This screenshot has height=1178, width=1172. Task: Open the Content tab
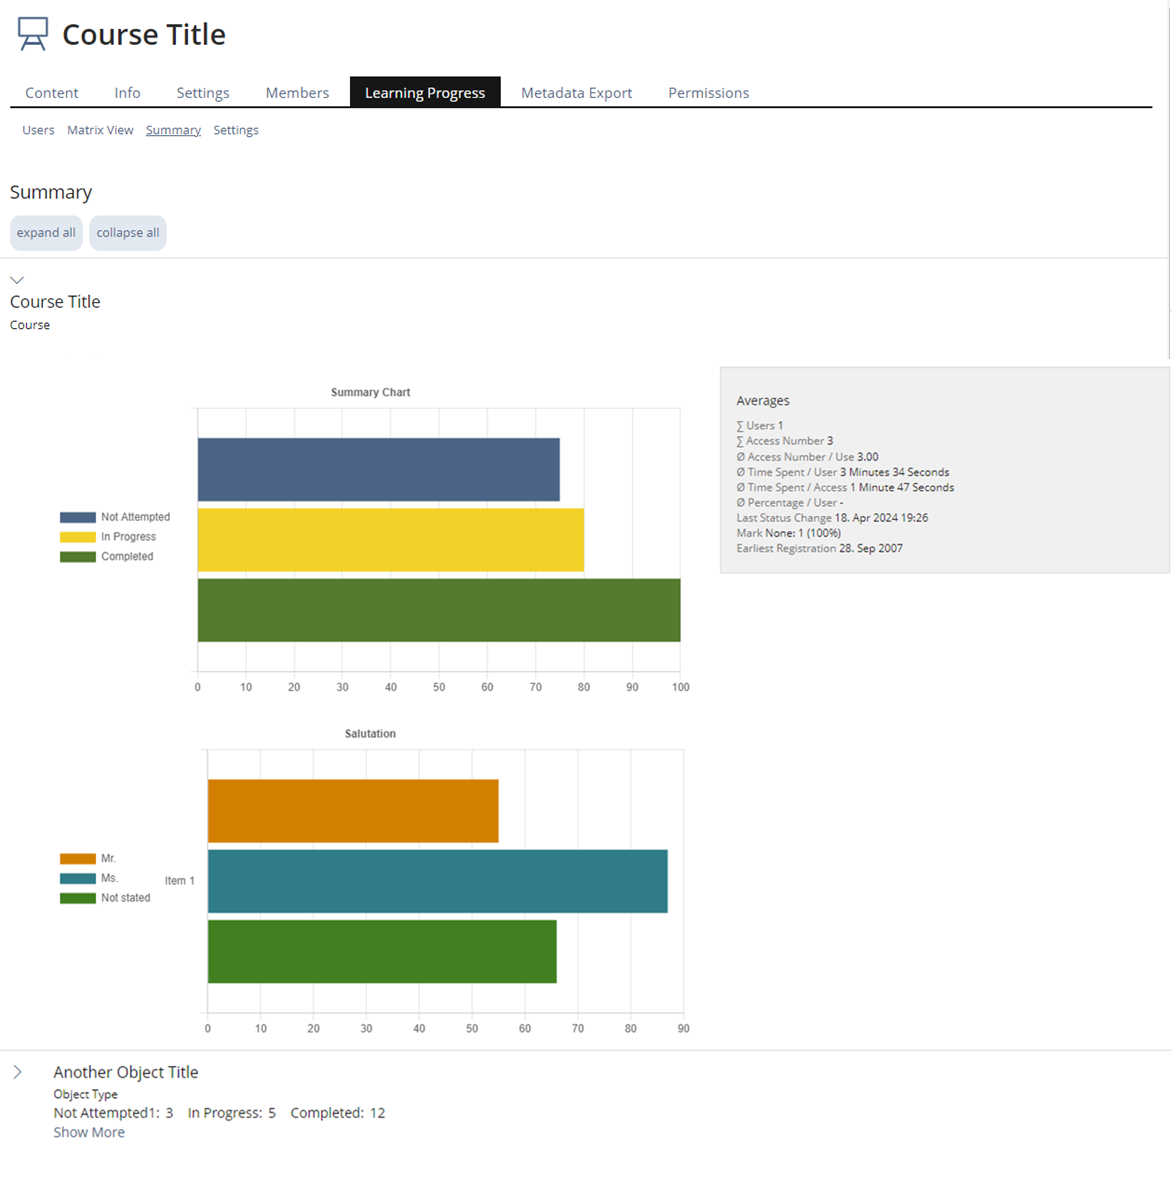(x=52, y=93)
